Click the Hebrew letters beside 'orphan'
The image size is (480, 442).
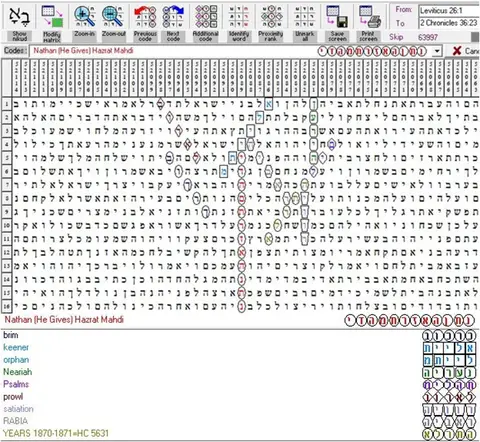click(449, 360)
